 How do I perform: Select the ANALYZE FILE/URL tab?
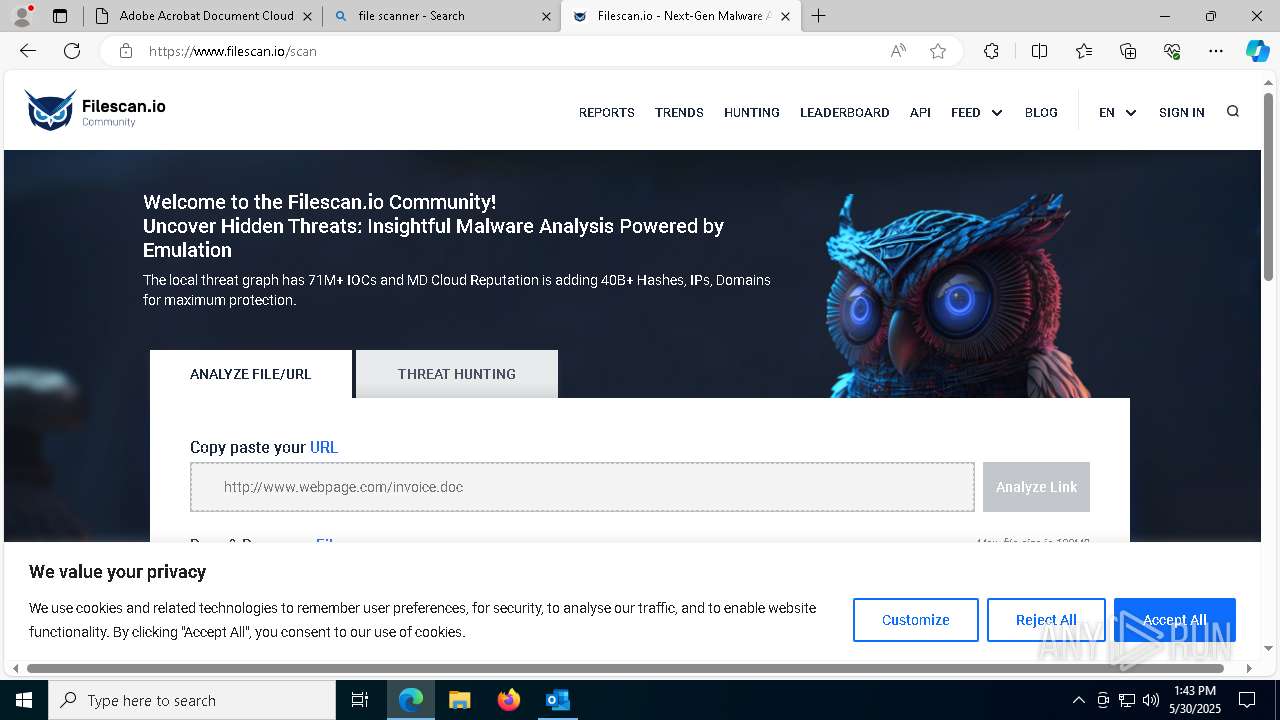[x=251, y=374]
